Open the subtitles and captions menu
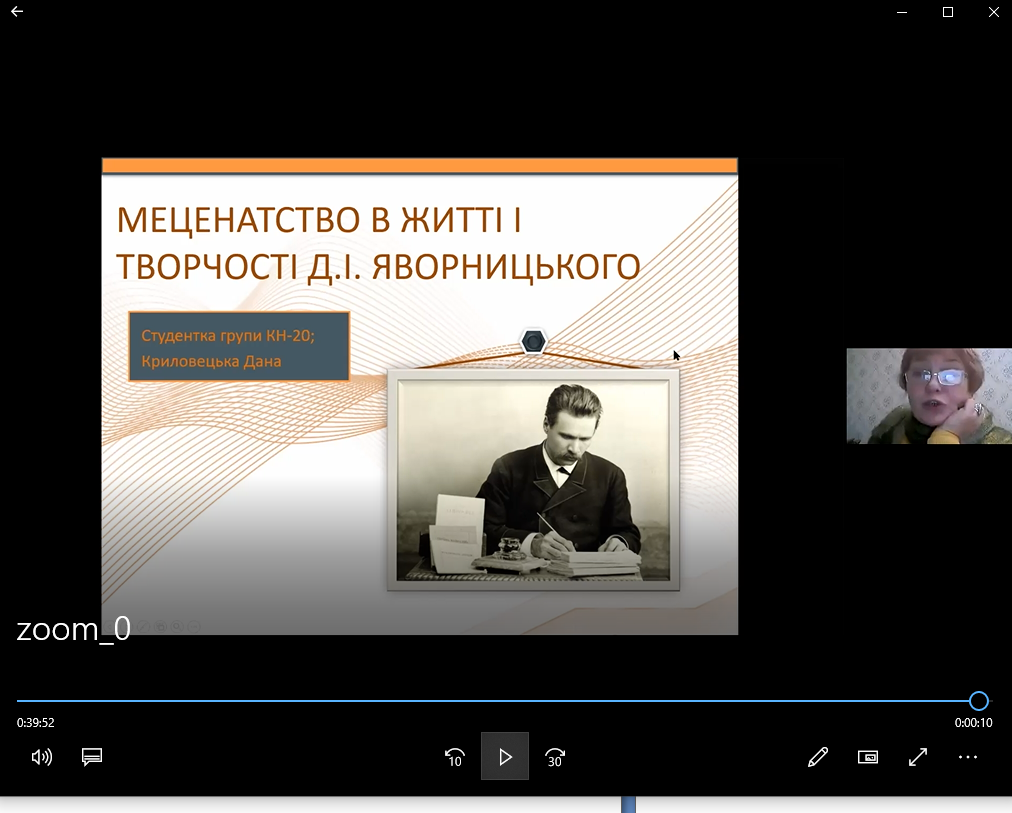This screenshot has width=1012, height=813. point(92,757)
